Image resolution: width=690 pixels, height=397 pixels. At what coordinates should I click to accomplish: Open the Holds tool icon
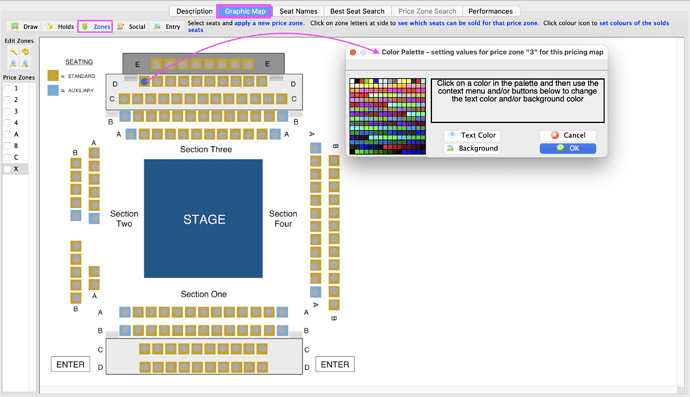50,26
